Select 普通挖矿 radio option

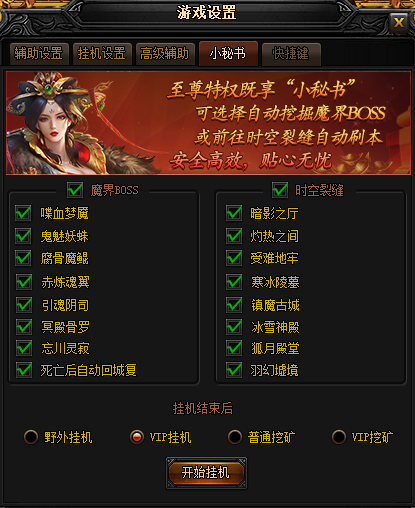pyautogui.click(x=235, y=437)
